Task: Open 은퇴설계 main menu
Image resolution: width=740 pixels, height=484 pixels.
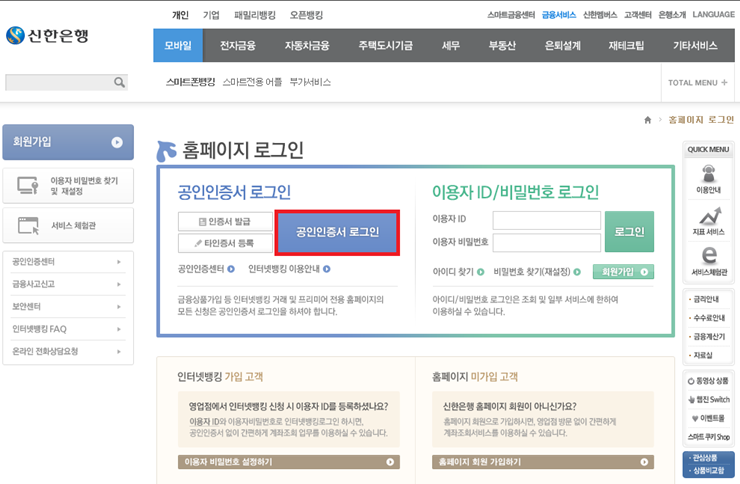Action: click(563, 45)
